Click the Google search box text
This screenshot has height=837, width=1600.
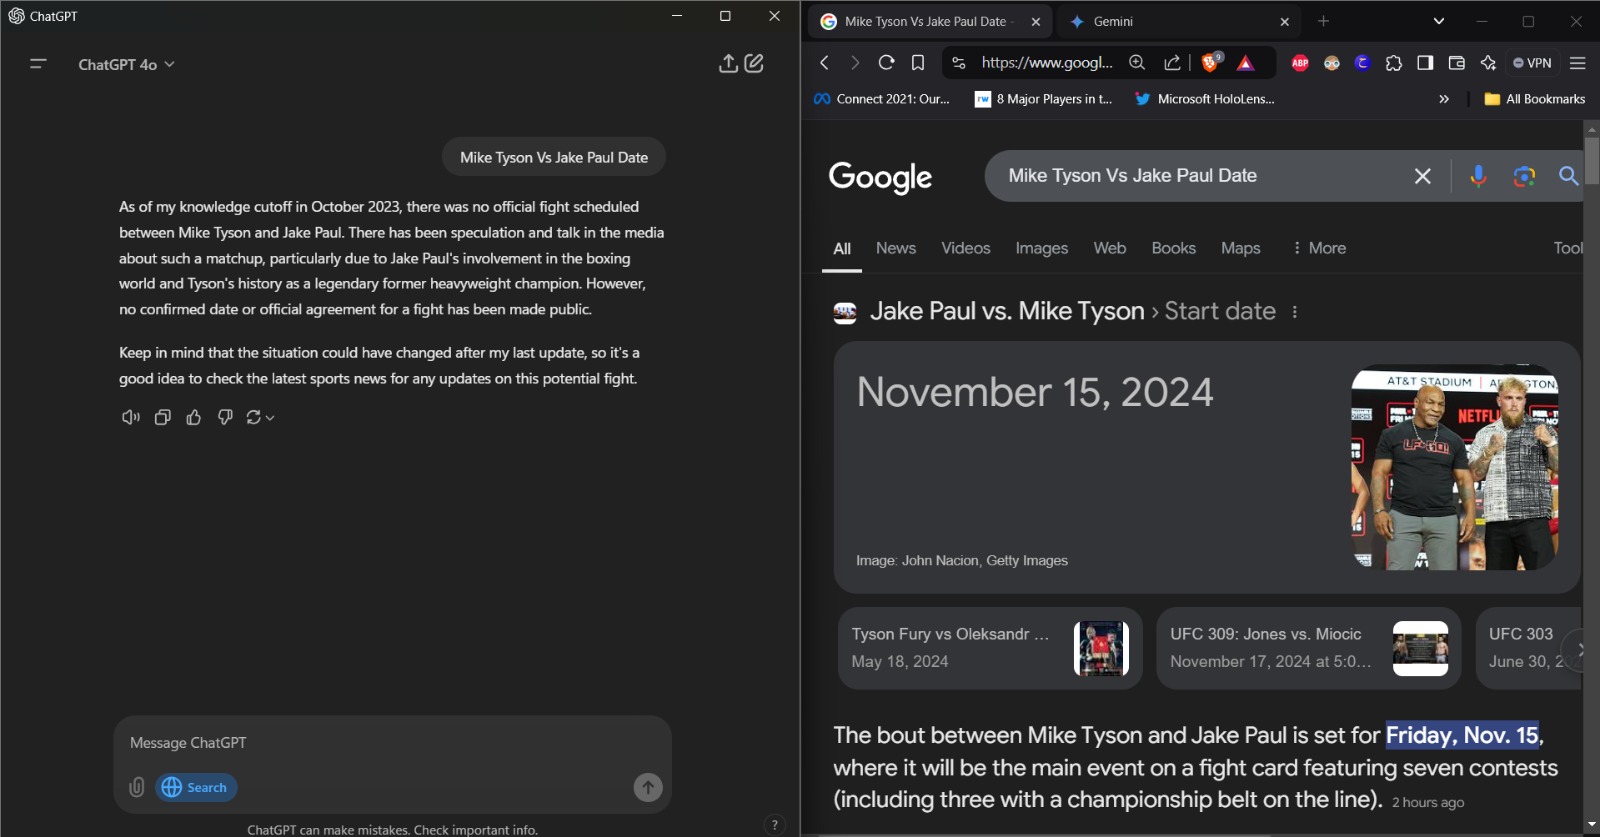1132,175
